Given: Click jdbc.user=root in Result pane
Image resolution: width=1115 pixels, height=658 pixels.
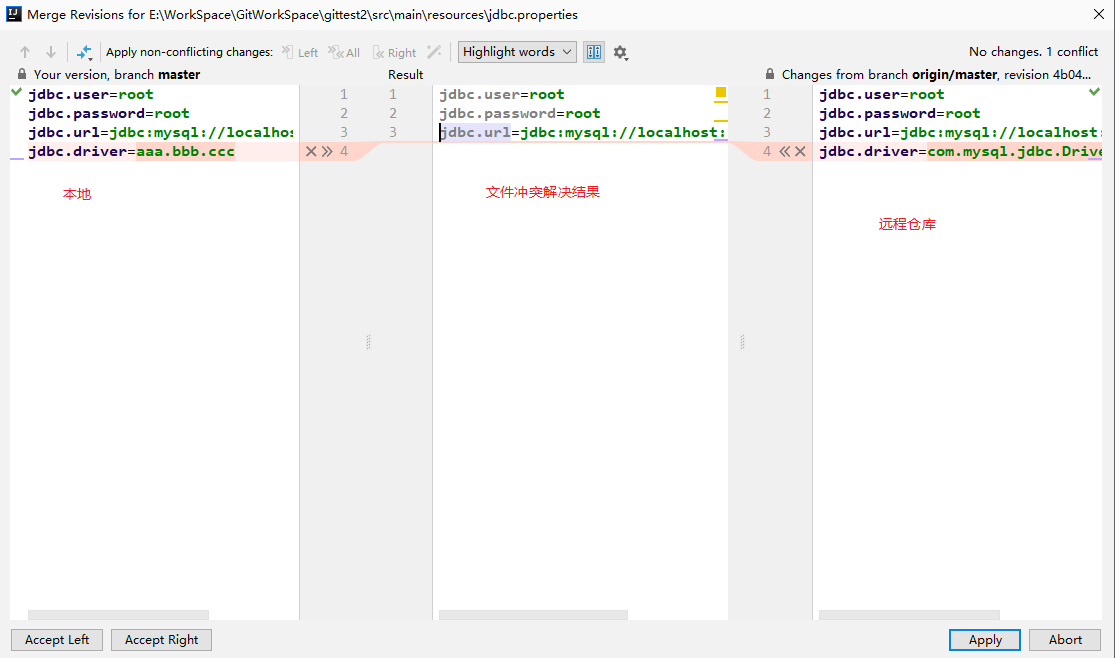Looking at the screenshot, I should (501, 94).
